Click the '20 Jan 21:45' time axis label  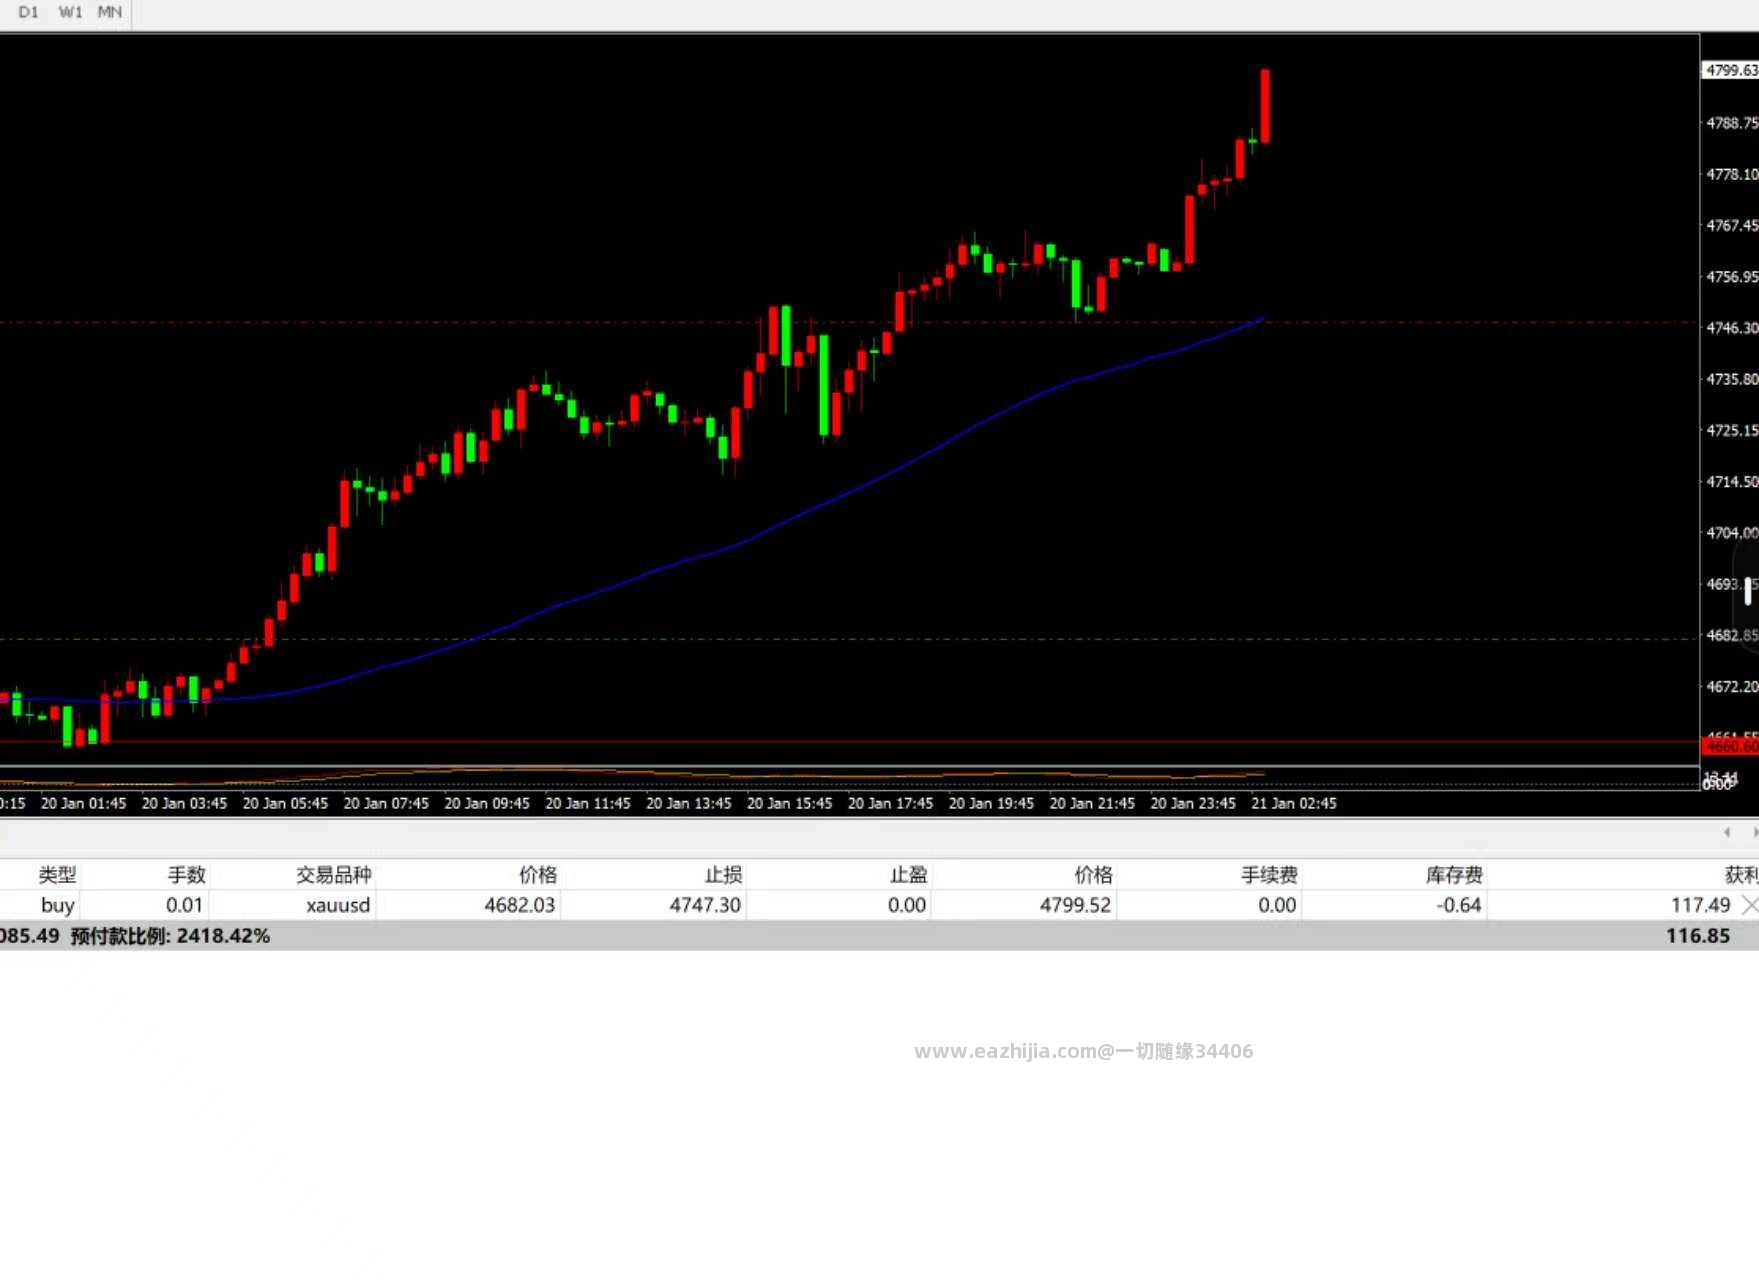coord(1093,803)
